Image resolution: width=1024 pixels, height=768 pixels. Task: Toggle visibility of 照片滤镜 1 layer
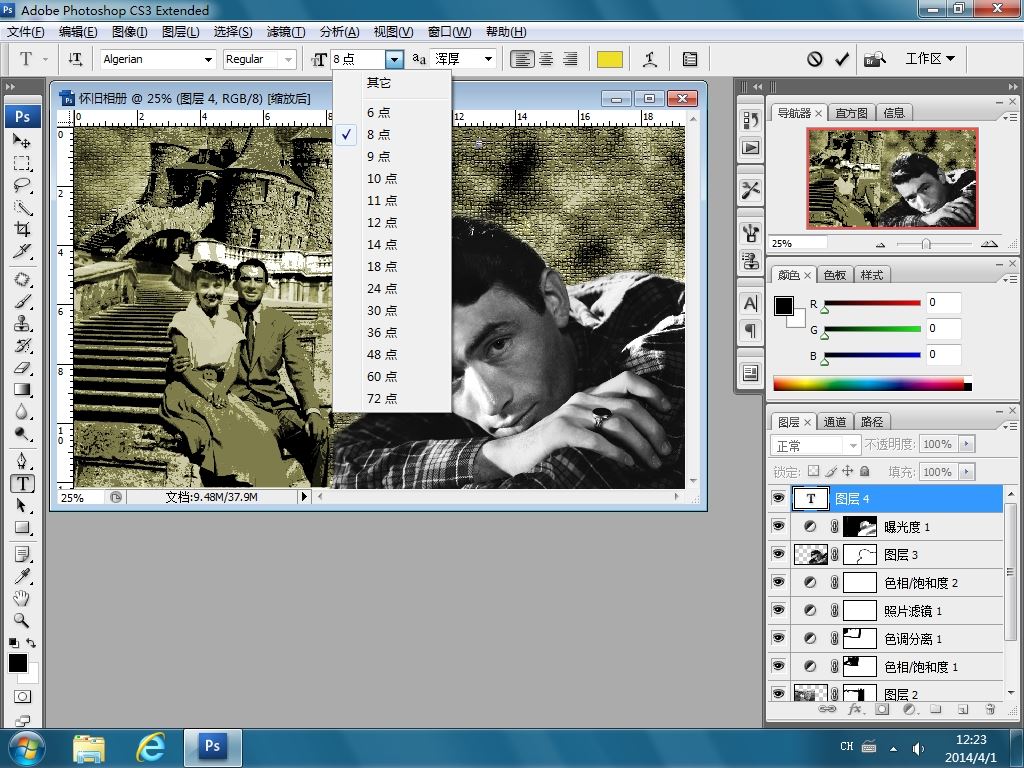click(778, 611)
